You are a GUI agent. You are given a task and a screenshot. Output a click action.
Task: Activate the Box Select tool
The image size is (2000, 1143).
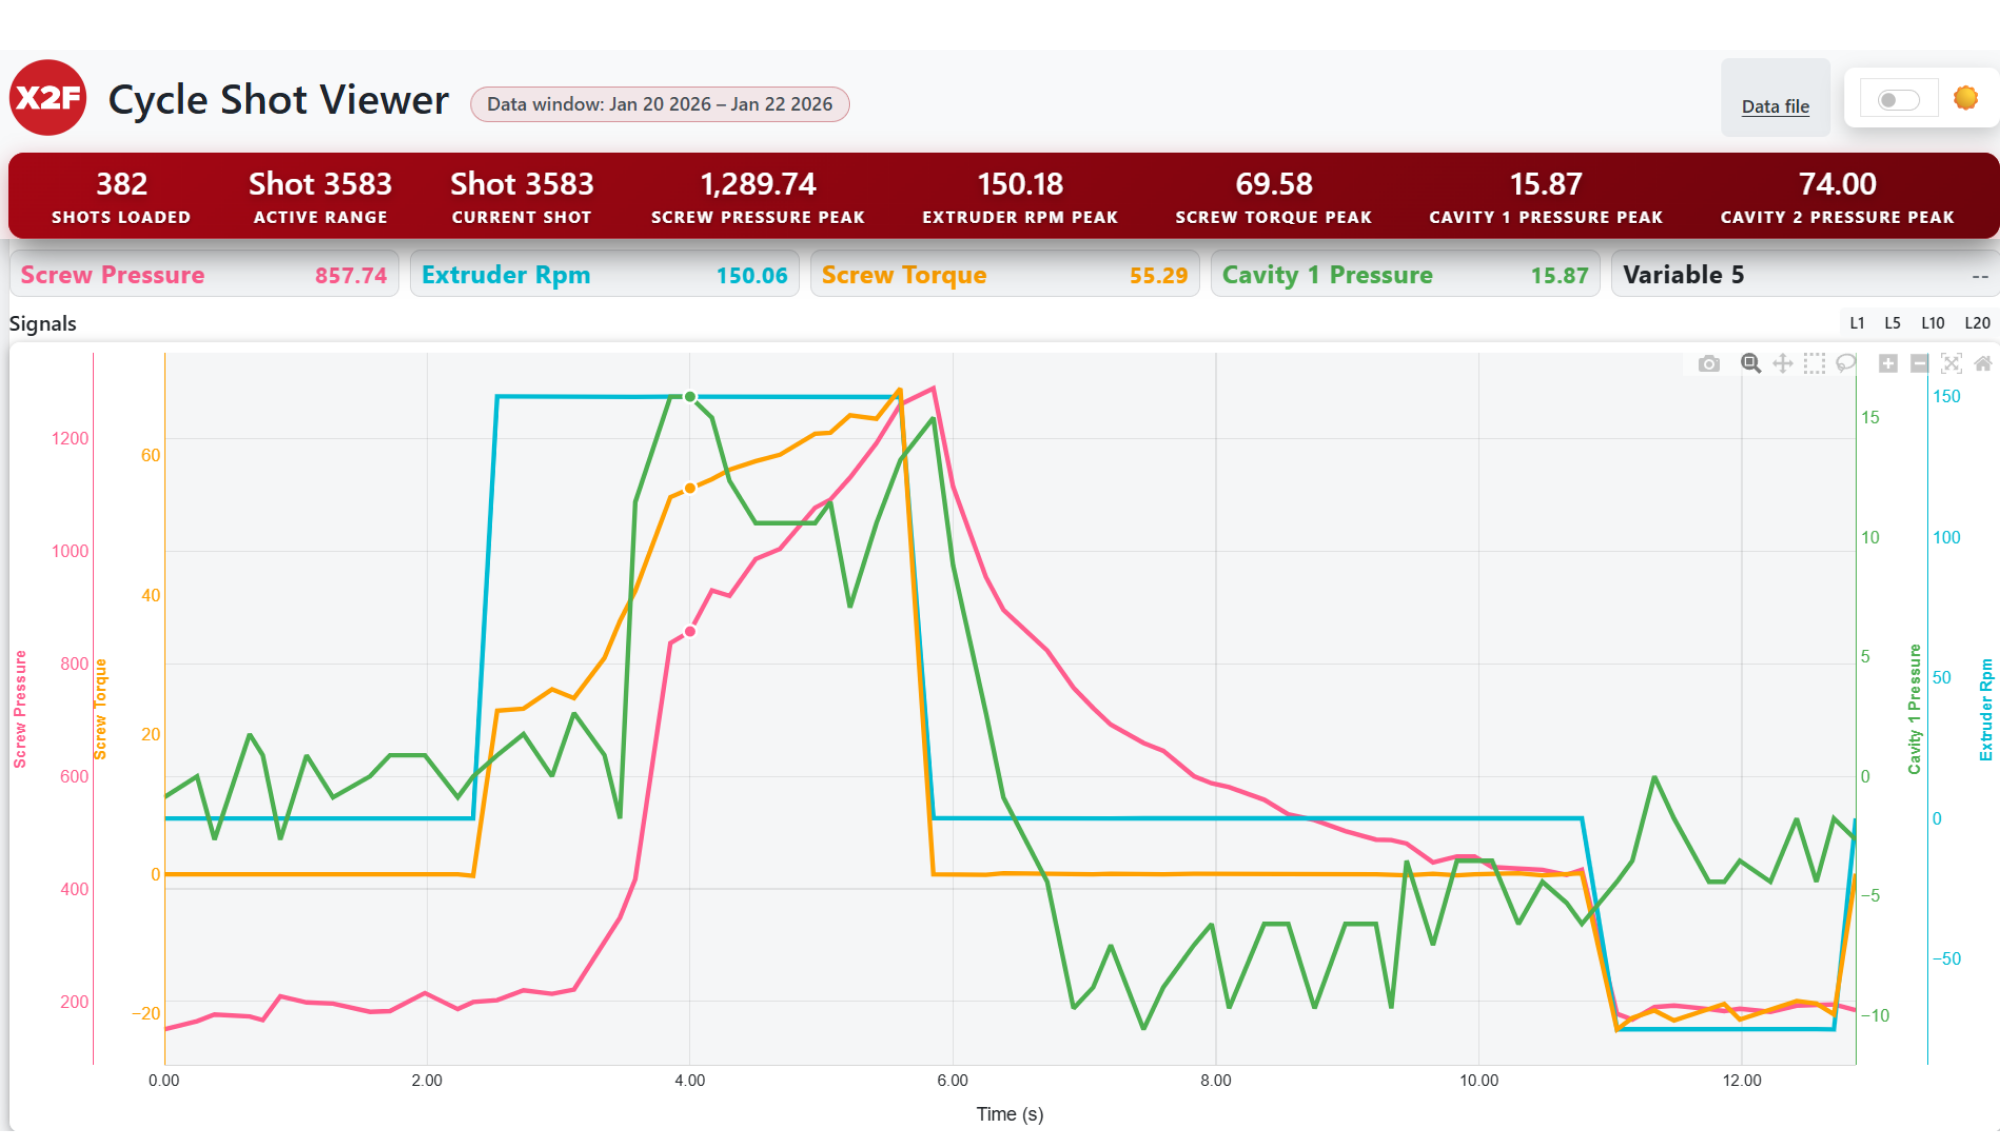click(x=1814, y=364)
